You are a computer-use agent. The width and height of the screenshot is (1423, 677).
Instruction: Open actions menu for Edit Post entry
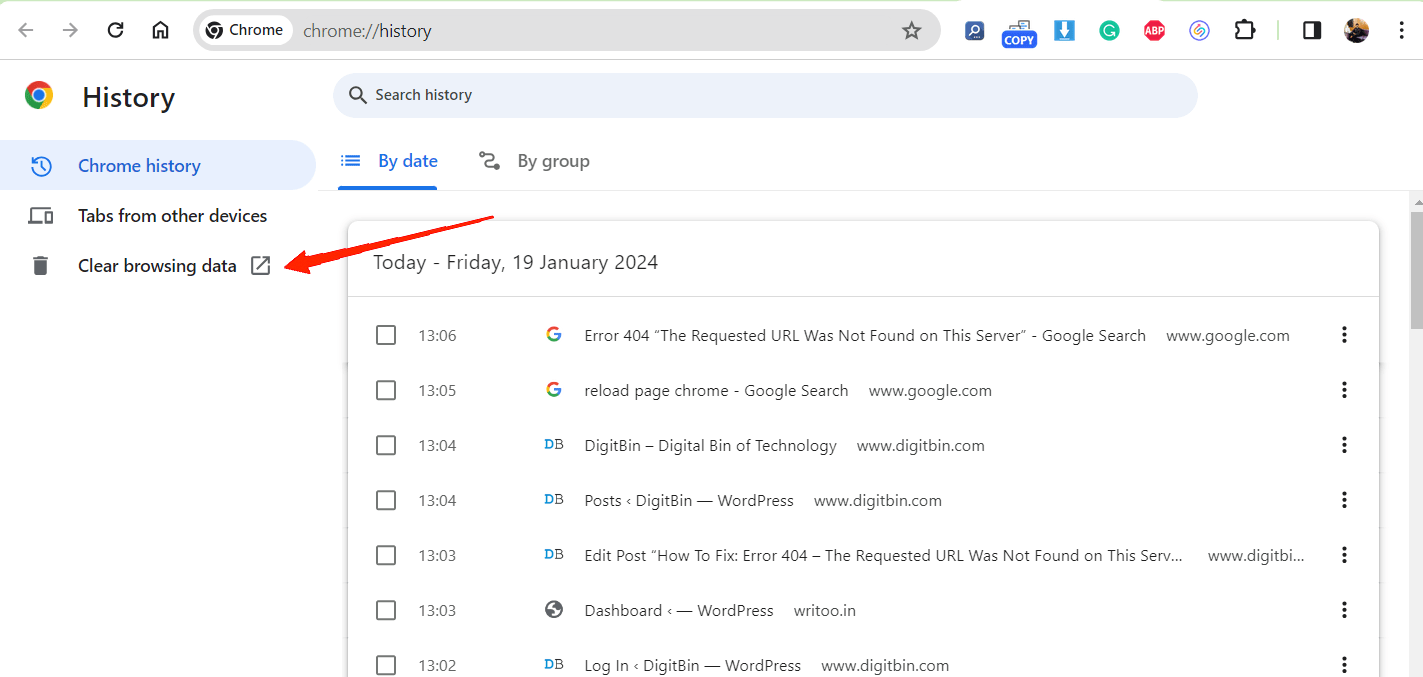1344,555
